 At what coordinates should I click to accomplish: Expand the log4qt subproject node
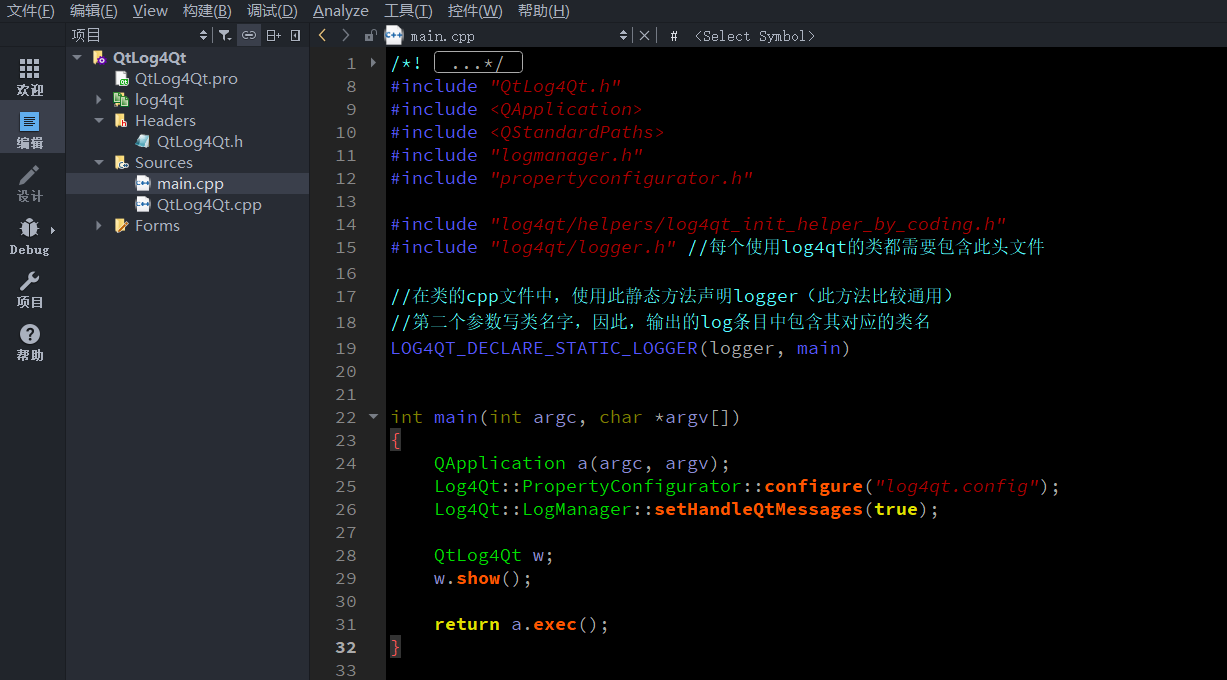pos(98,99)
